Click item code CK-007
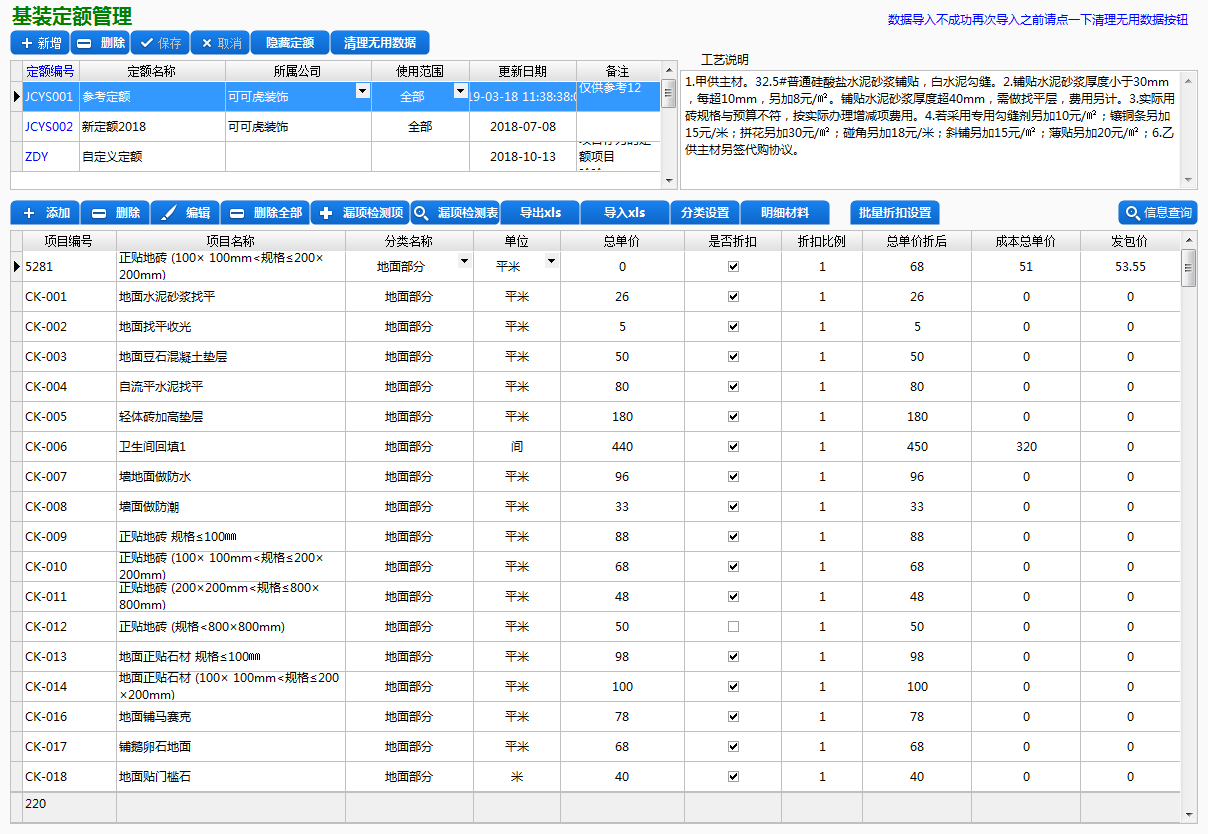The width and height of the screenshot is (1208, 834). point(46,477)
